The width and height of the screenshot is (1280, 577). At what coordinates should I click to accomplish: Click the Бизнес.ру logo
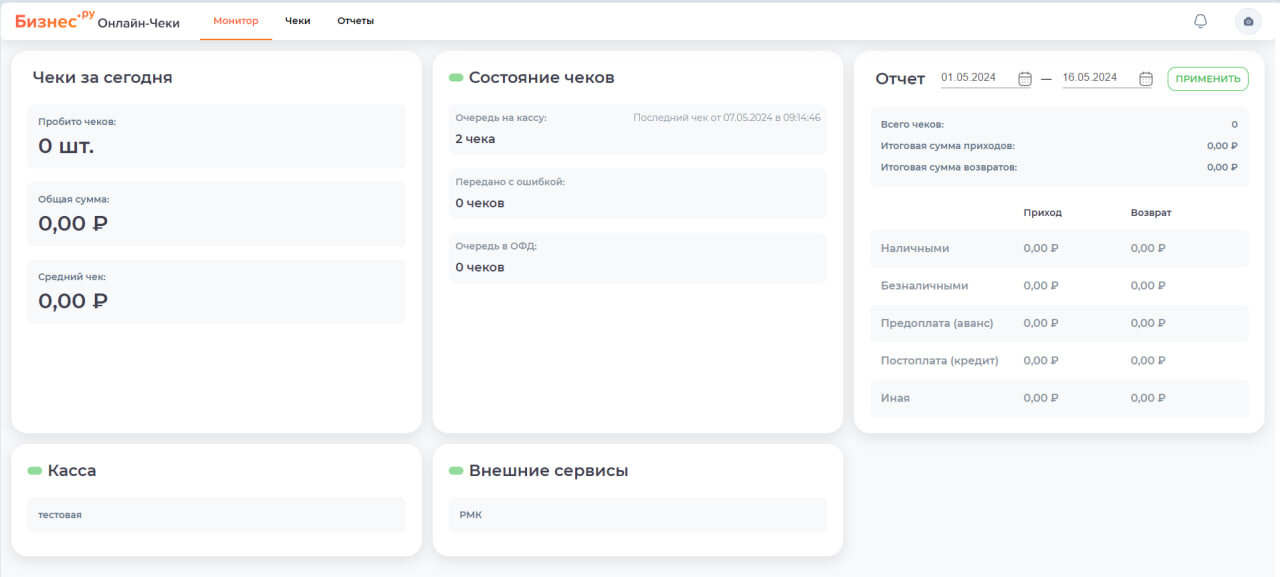point(55,20)
